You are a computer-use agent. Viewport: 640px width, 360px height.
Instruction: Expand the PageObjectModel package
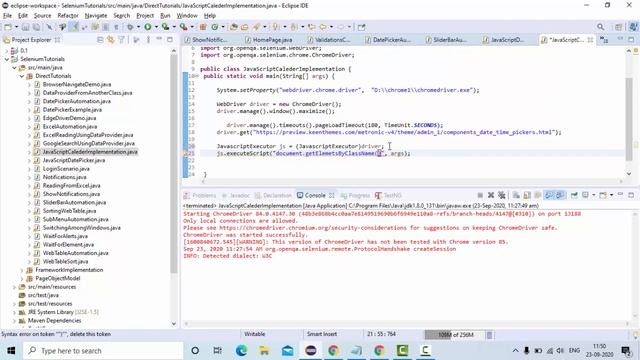tap(22, 278)
